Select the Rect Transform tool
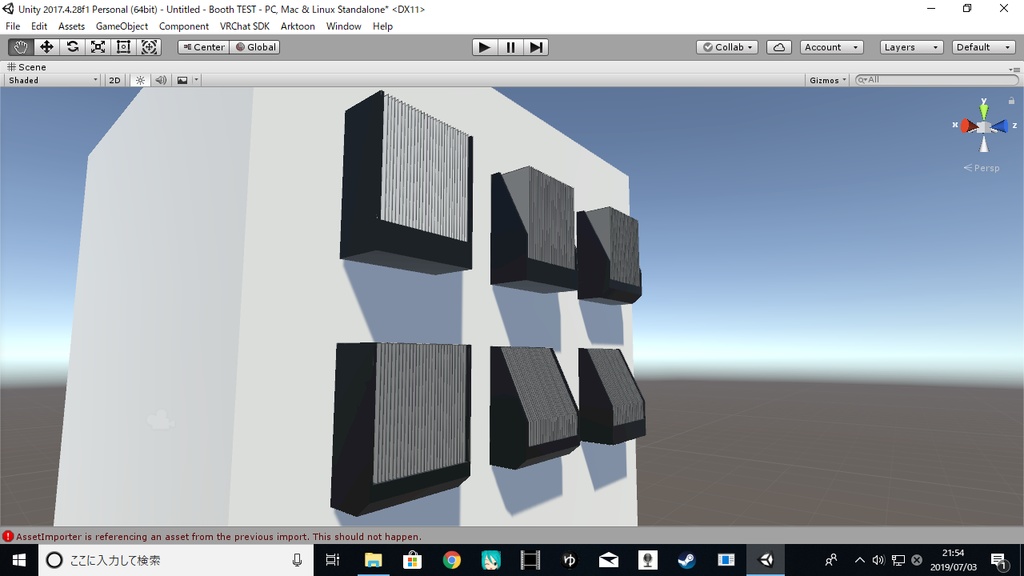Screen dimensions: 1024x576 tap(123, 47)
